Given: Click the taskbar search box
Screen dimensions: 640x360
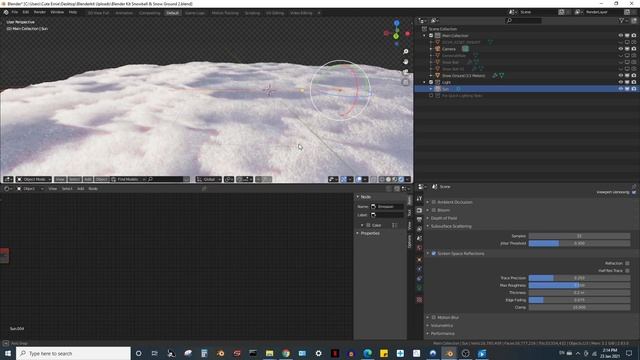Looking at the screenshot, I should click(x=73, y=353).
